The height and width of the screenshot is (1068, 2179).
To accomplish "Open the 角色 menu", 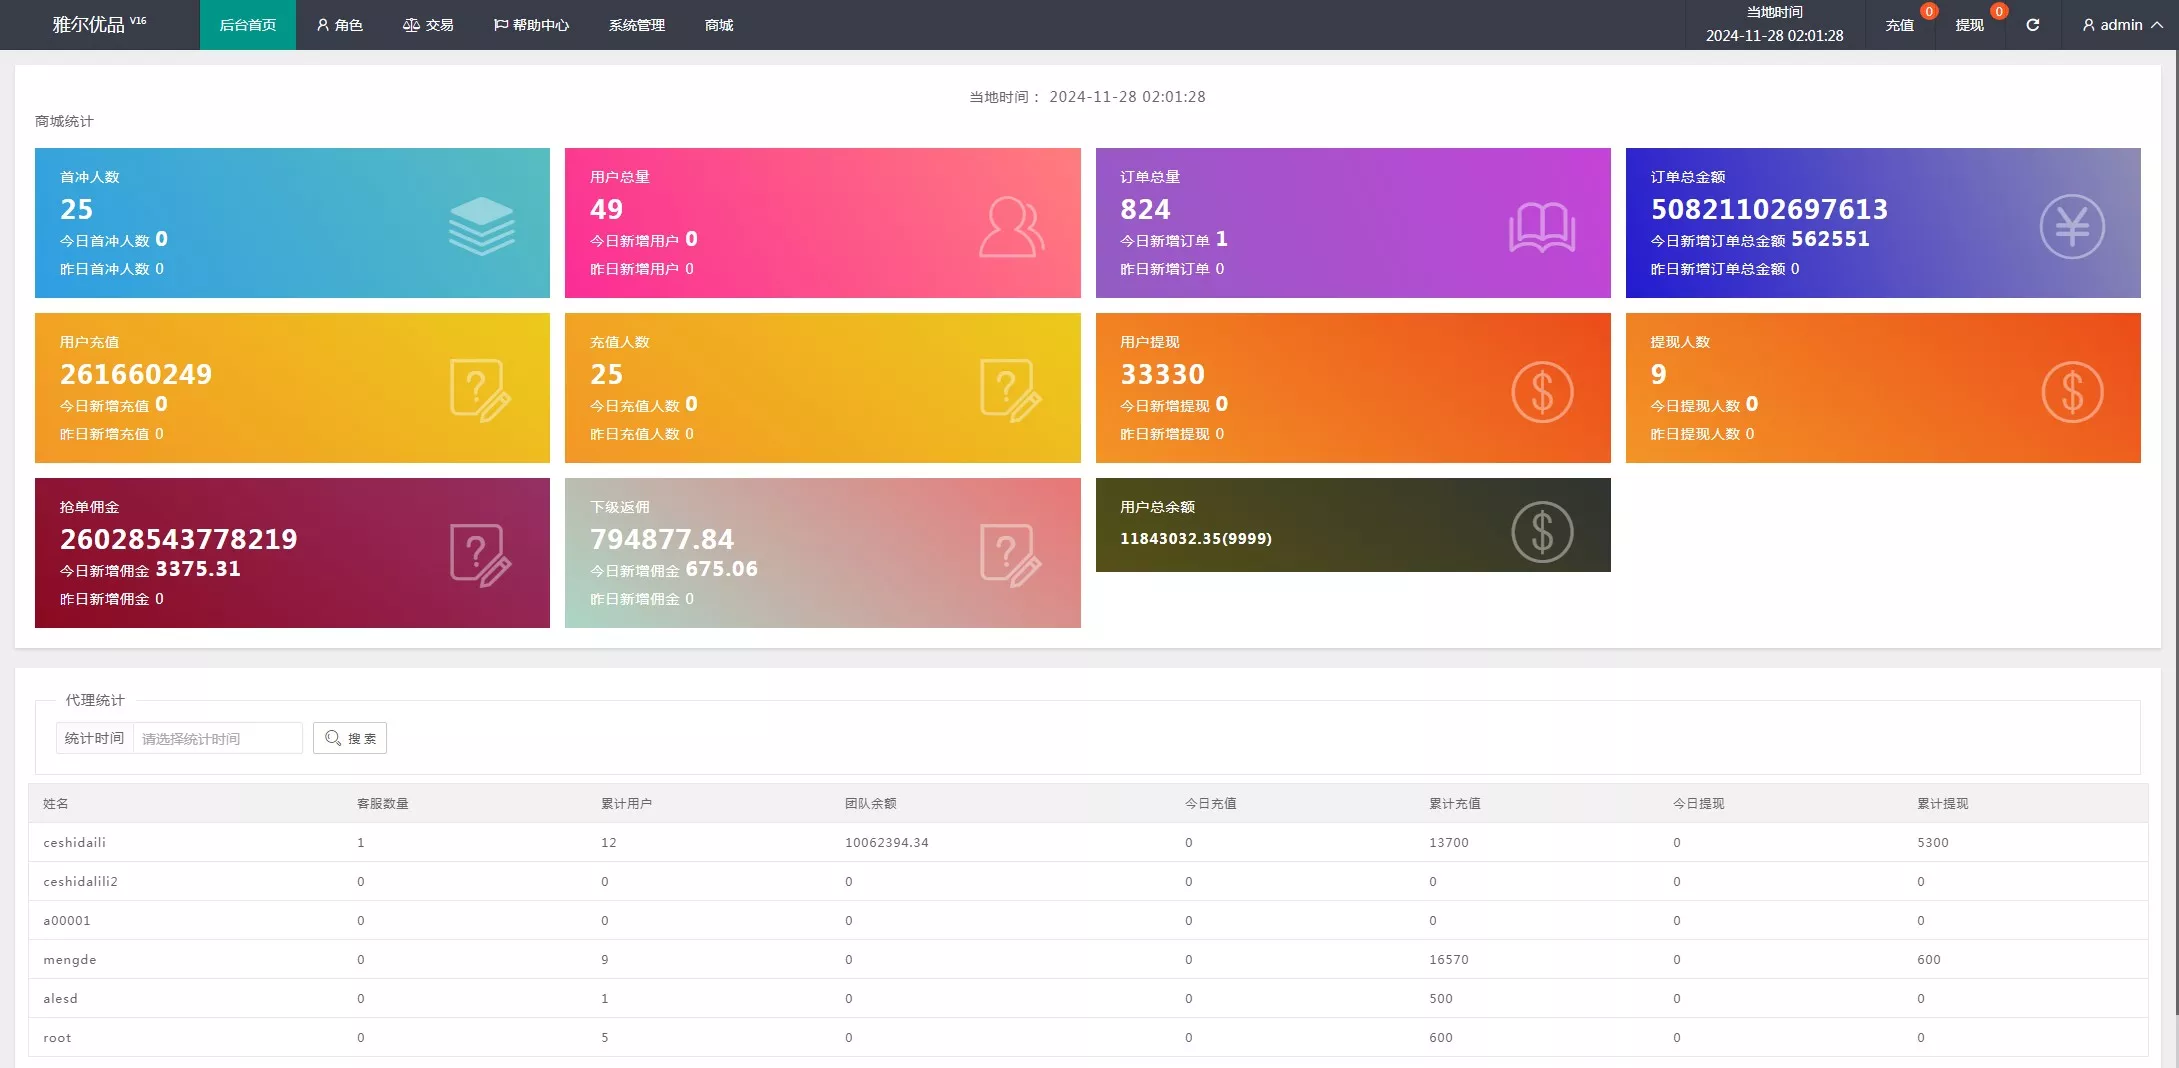I will (339, 25).
